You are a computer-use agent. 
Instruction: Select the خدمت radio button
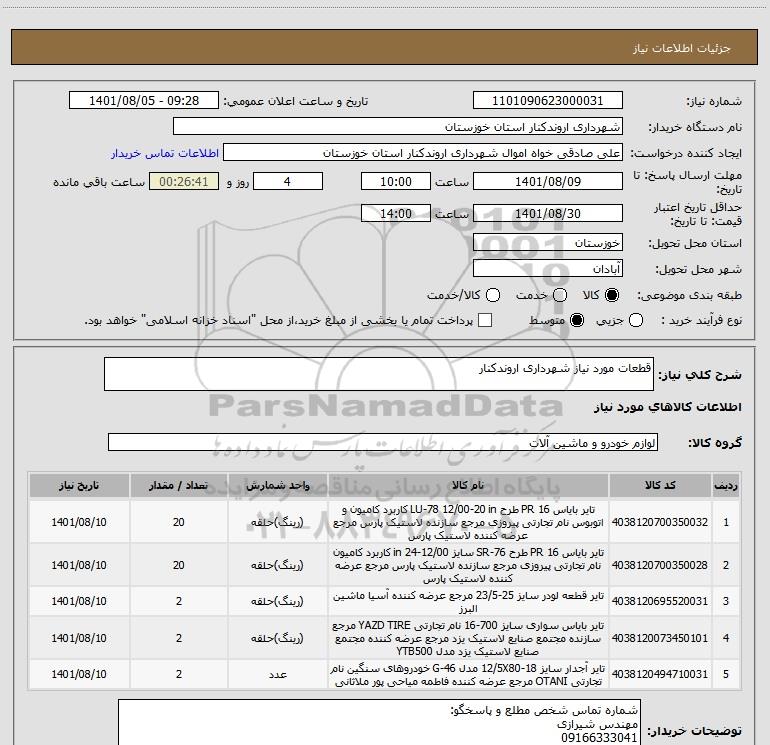(x=560, y=295)
